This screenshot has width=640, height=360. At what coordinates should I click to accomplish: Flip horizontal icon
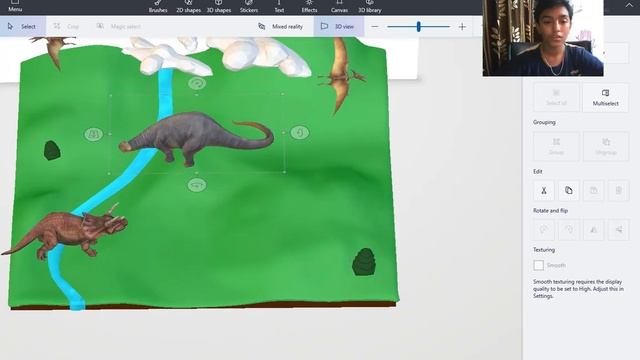pyautogui.click(x=593, y=230)
